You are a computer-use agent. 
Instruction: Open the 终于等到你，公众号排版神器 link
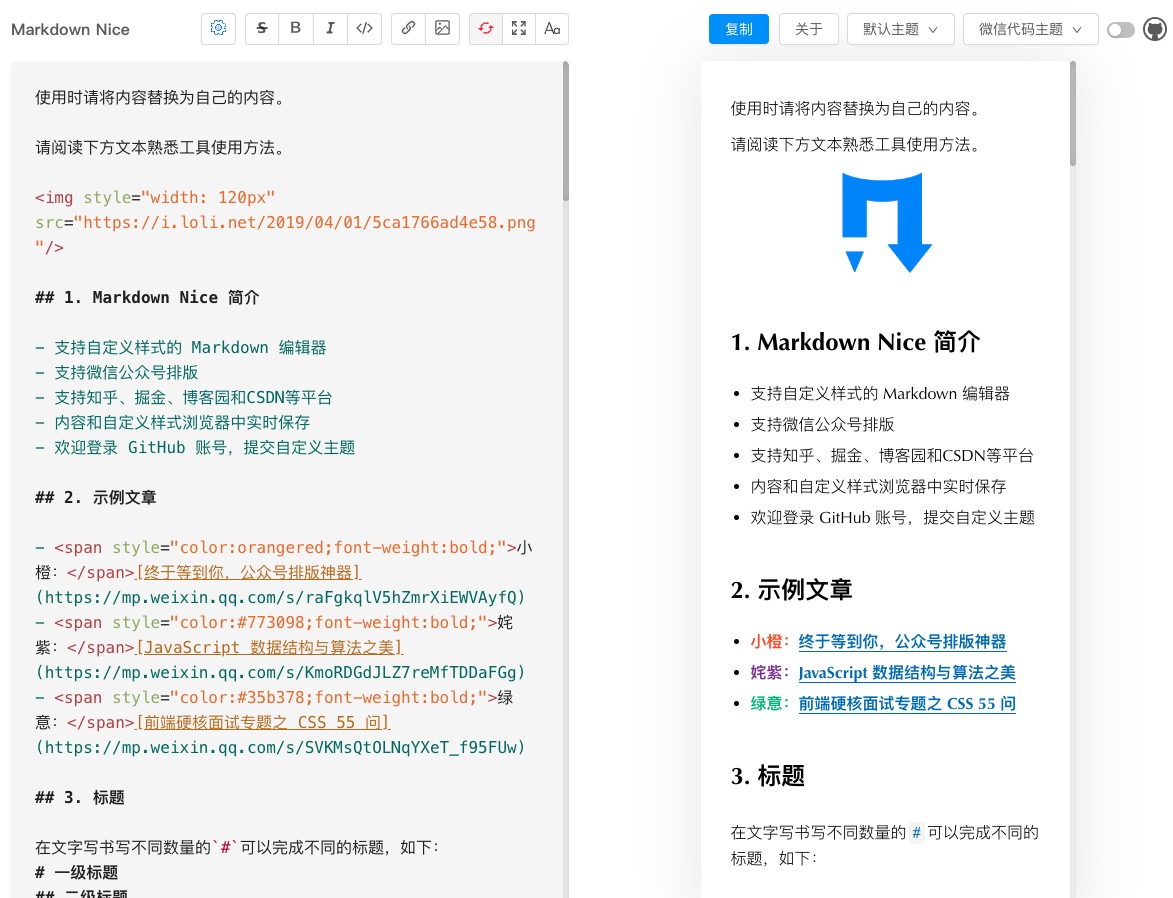point(902,641)
